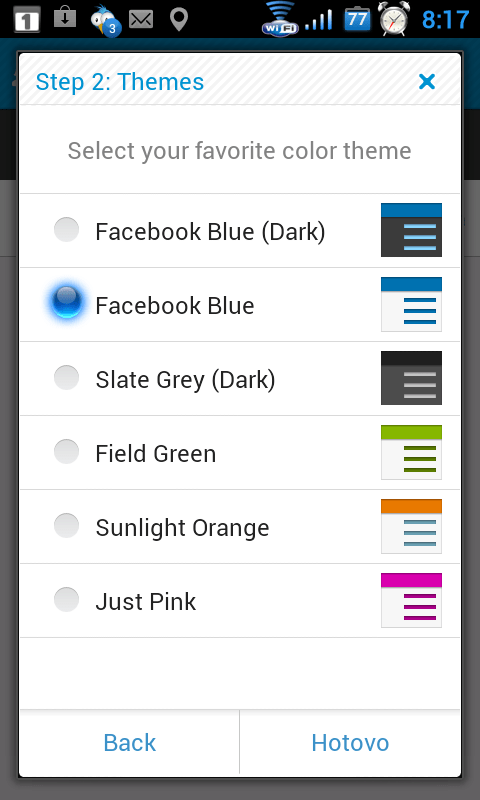The image size is (480, 800).
Task: Tap the Facebook Blue light theme preview icon
Action: 411,304
